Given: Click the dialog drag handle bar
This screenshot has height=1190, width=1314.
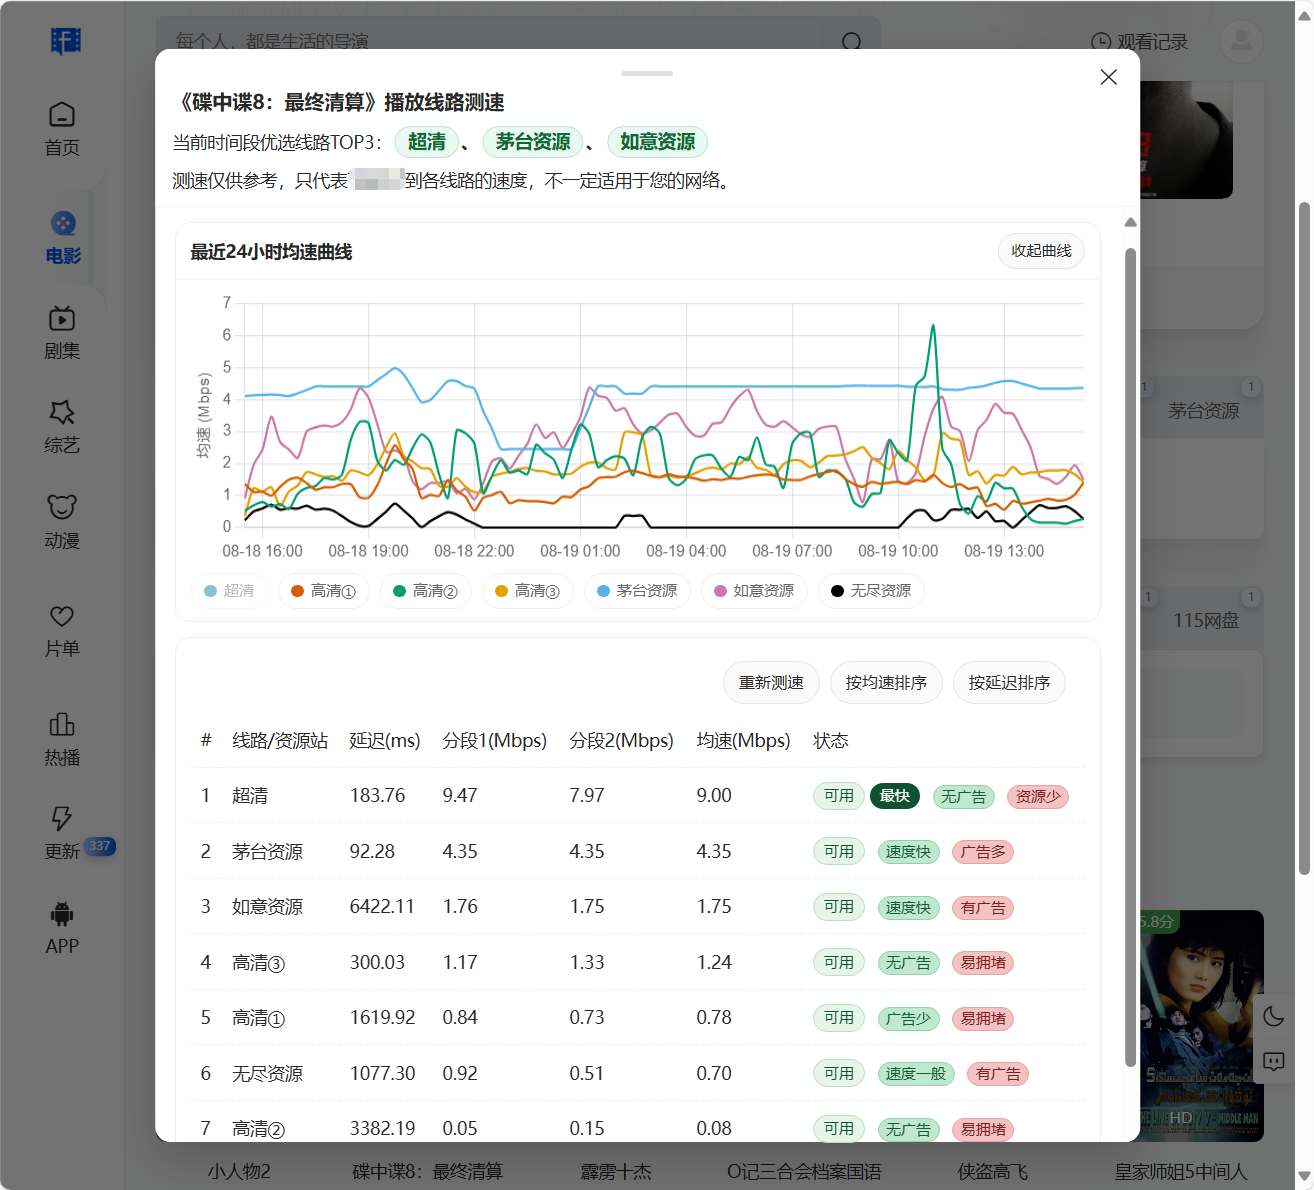Looking at the screenshot, I should pos(647,73).
